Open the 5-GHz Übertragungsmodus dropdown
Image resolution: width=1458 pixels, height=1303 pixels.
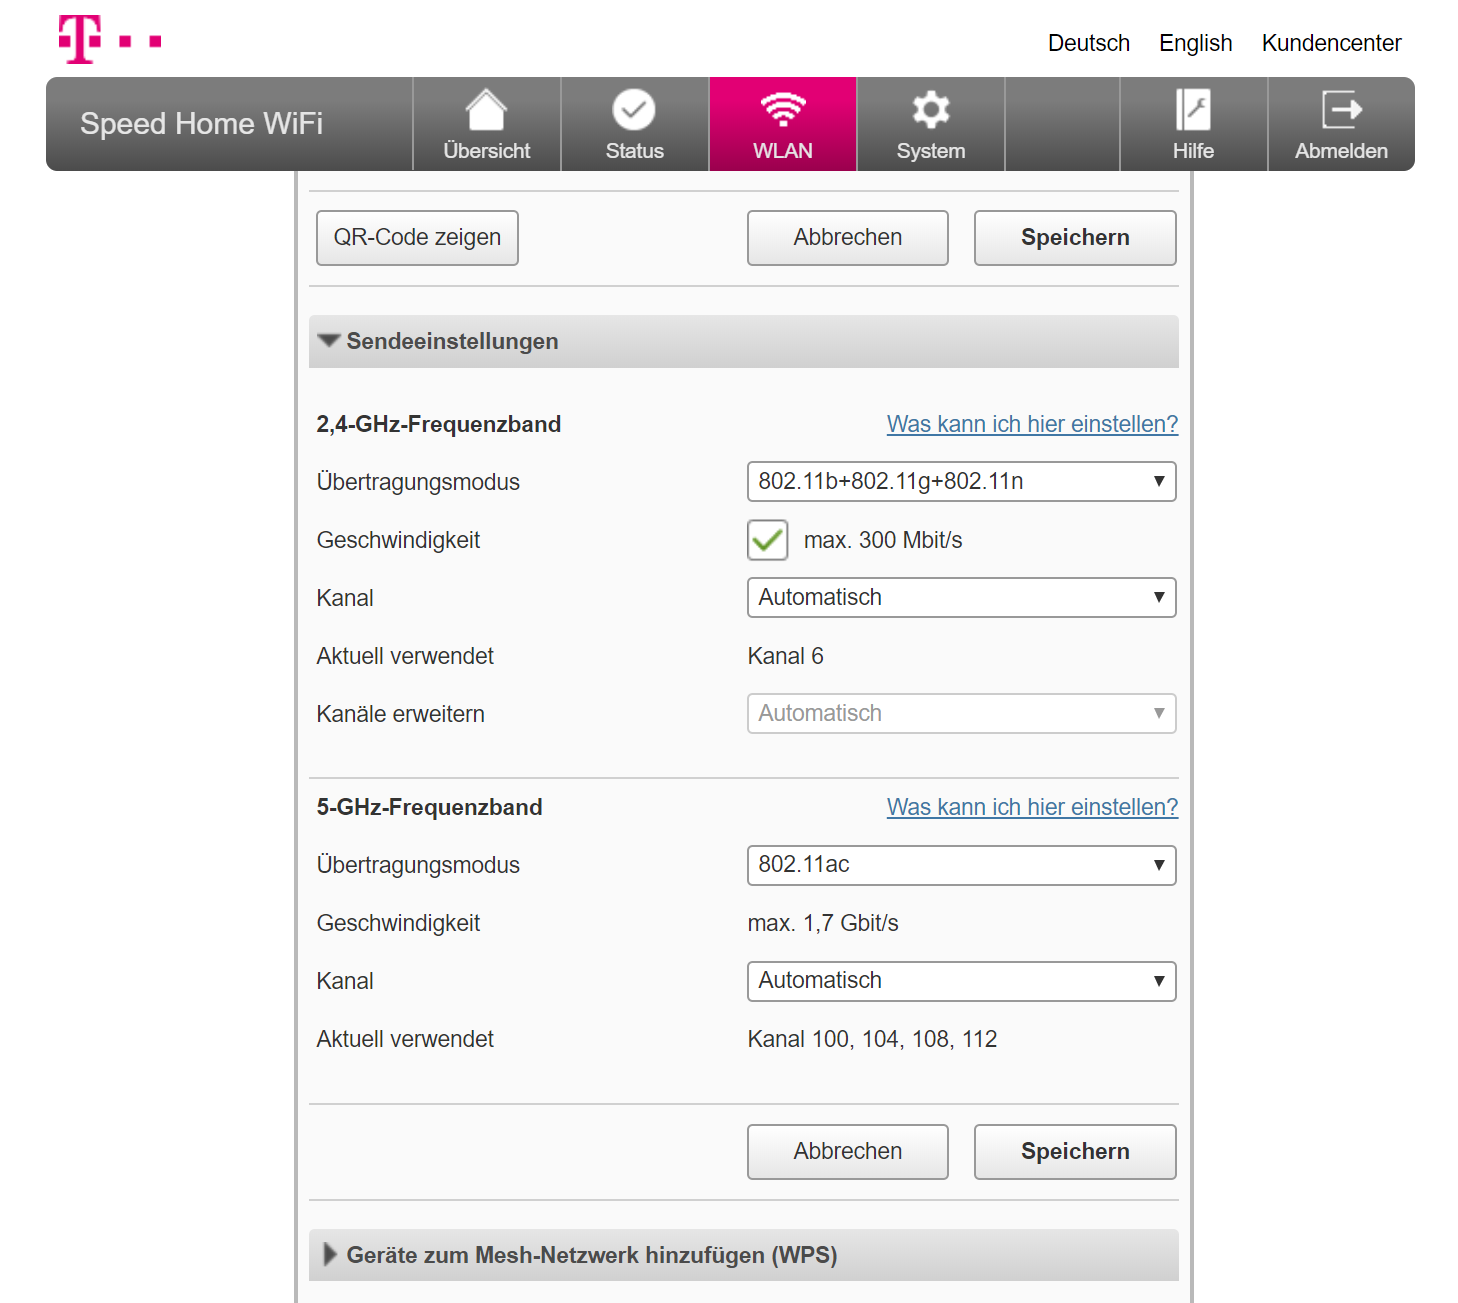point(962,865)
